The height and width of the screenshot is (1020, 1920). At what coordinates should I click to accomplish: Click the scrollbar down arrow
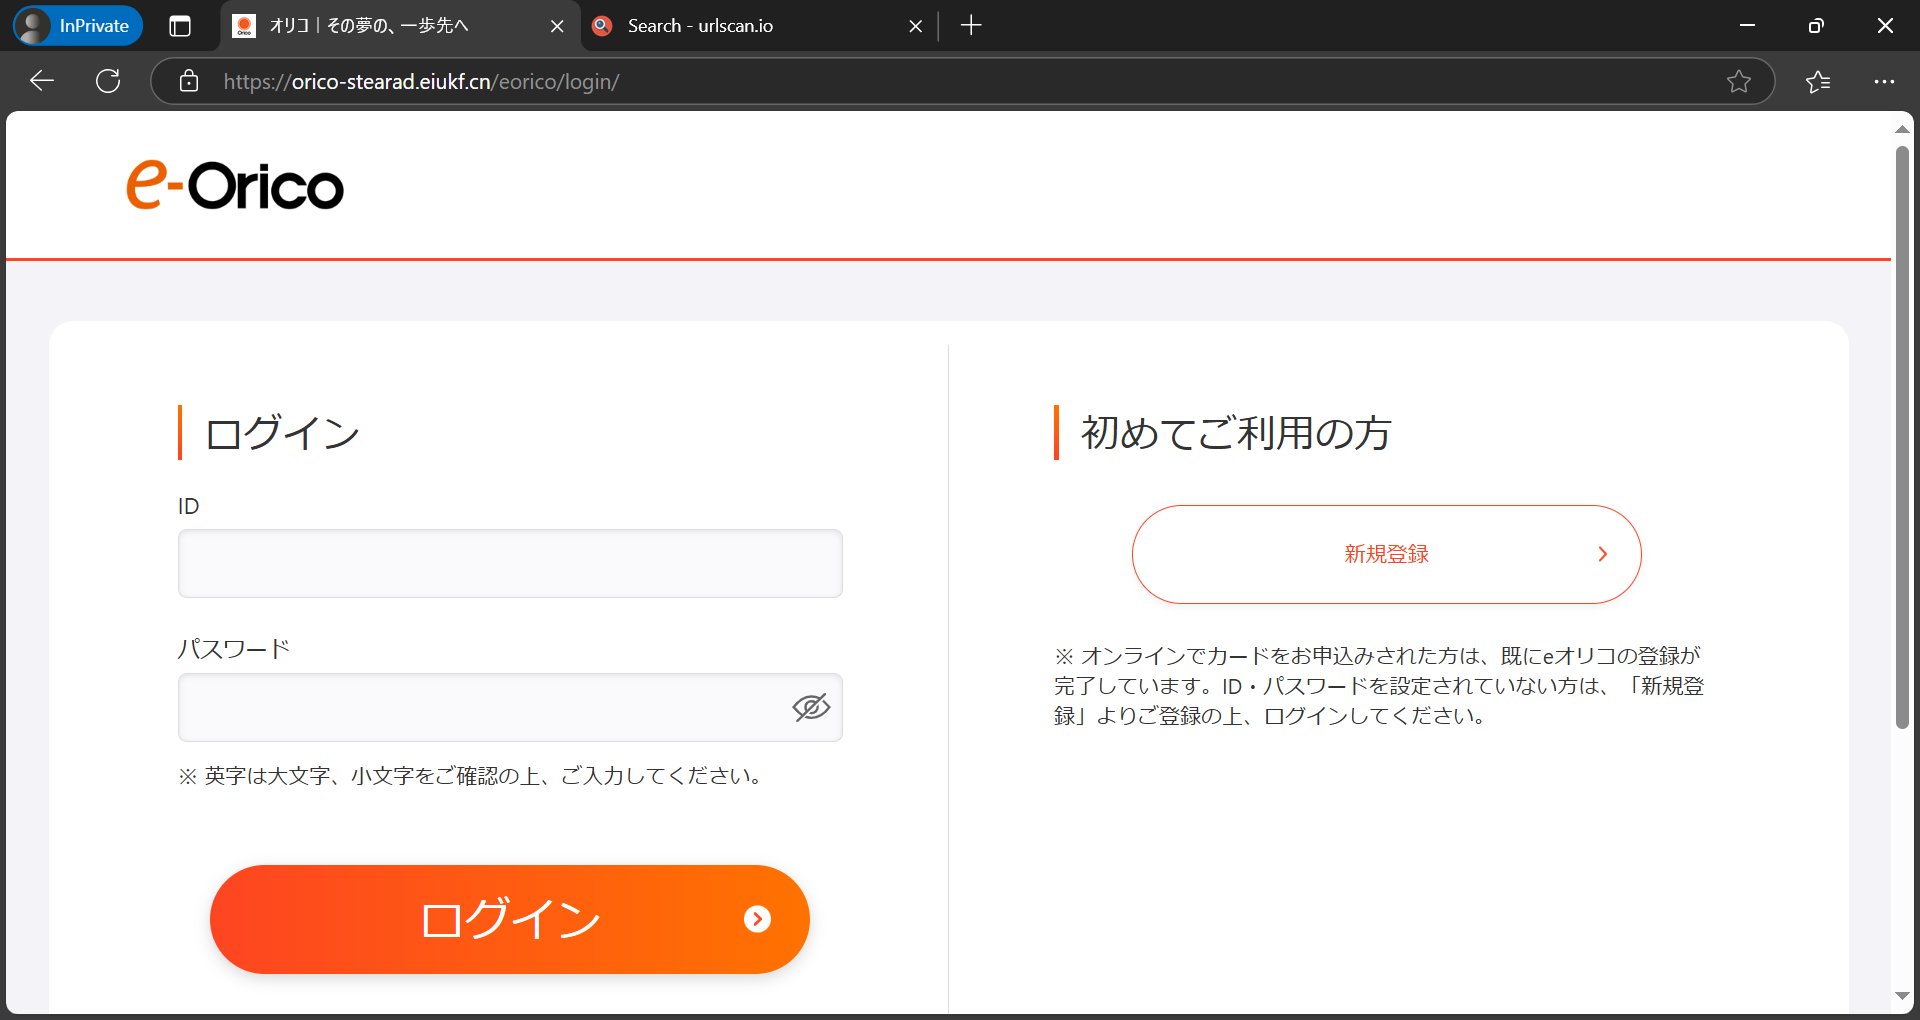(x=1902, y=996)
